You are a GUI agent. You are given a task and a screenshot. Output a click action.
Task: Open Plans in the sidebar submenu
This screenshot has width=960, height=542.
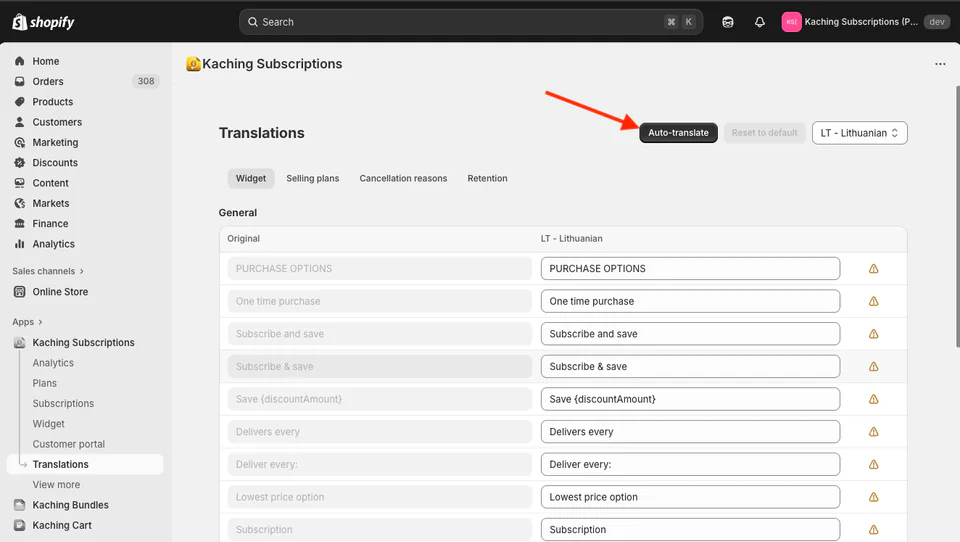45,383
